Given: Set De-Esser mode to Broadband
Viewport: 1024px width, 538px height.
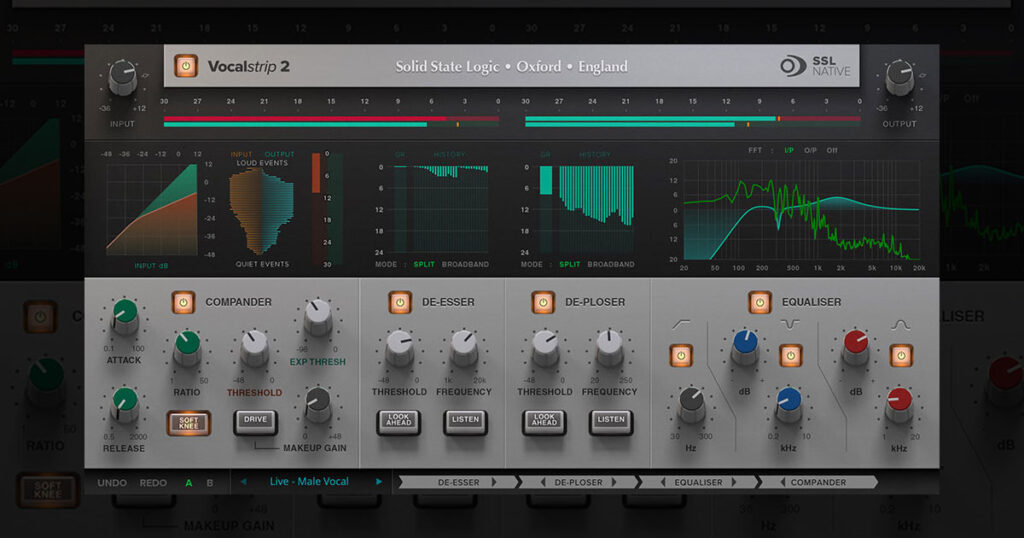Looking at the screenshot, I should [x=465, y=264].
